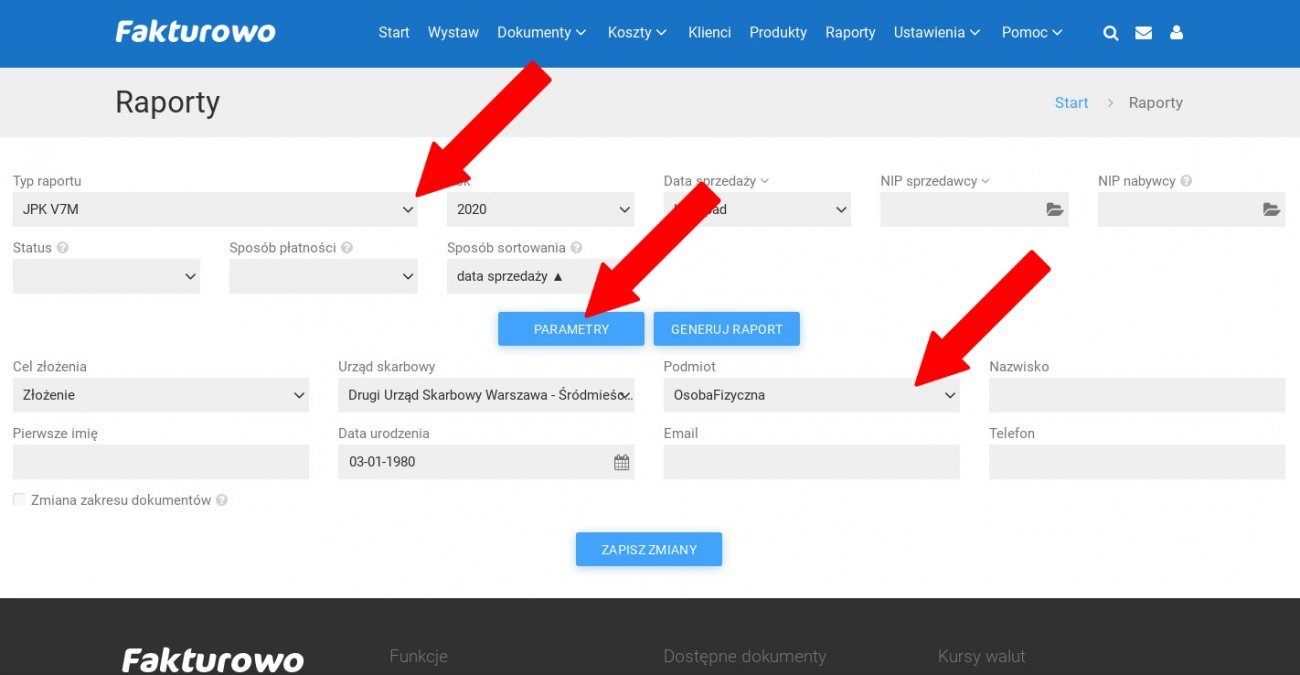Open the Dokumenty menu

coord(542,33)
